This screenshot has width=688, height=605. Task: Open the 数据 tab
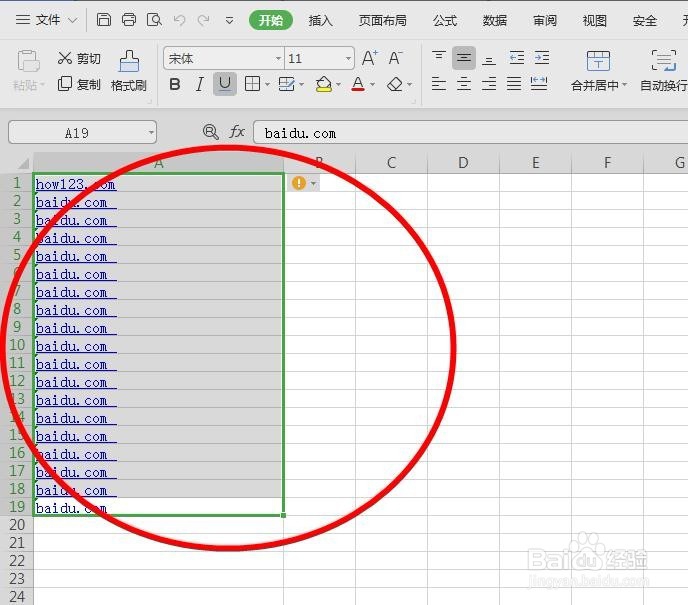point(495,20)
